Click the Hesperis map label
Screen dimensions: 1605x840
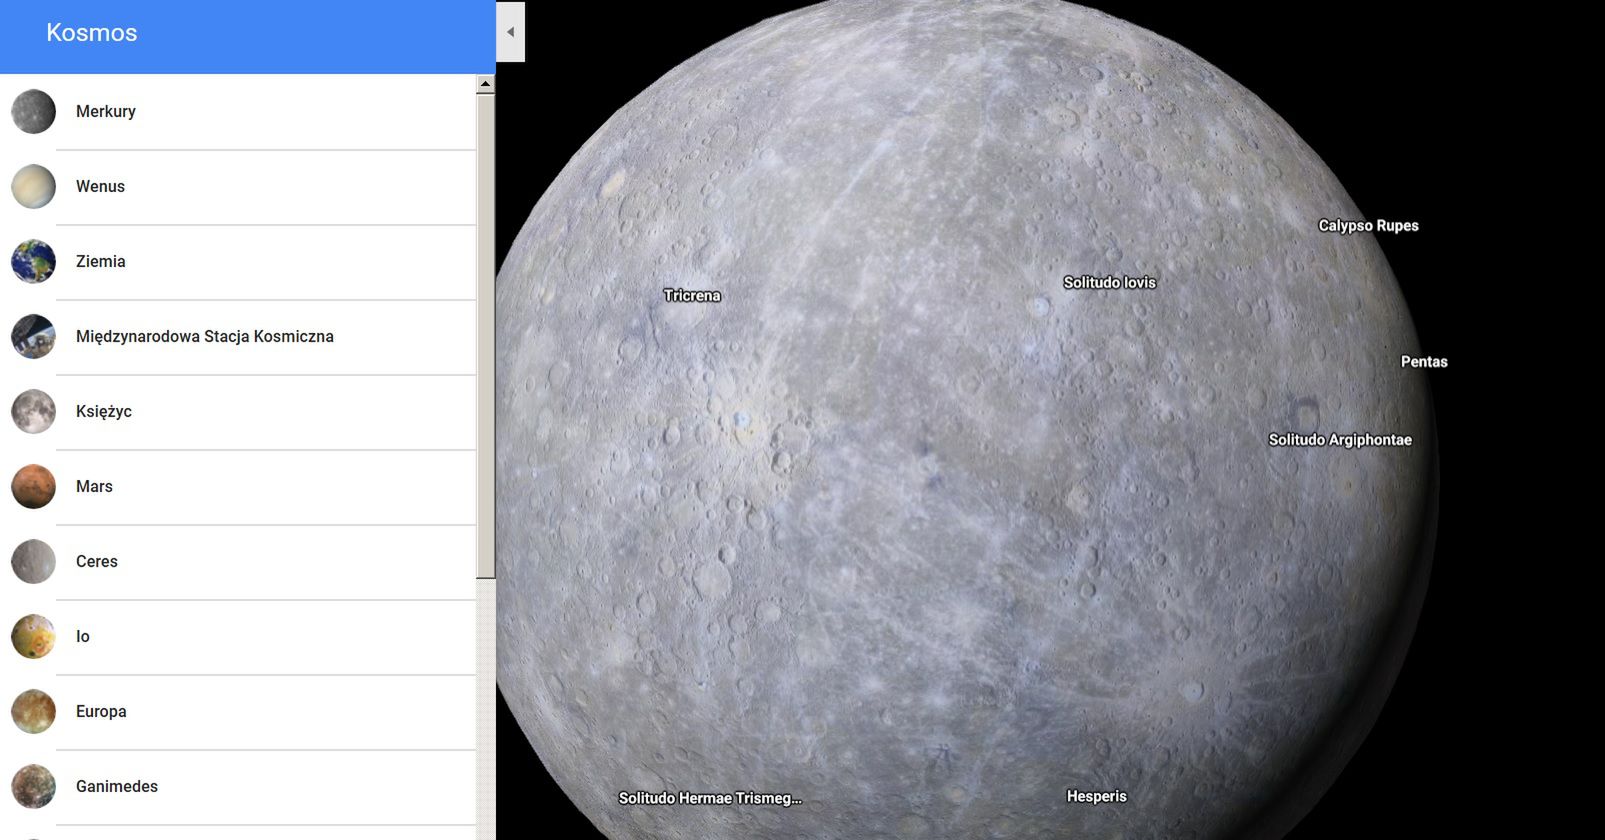coord(1096,796)
